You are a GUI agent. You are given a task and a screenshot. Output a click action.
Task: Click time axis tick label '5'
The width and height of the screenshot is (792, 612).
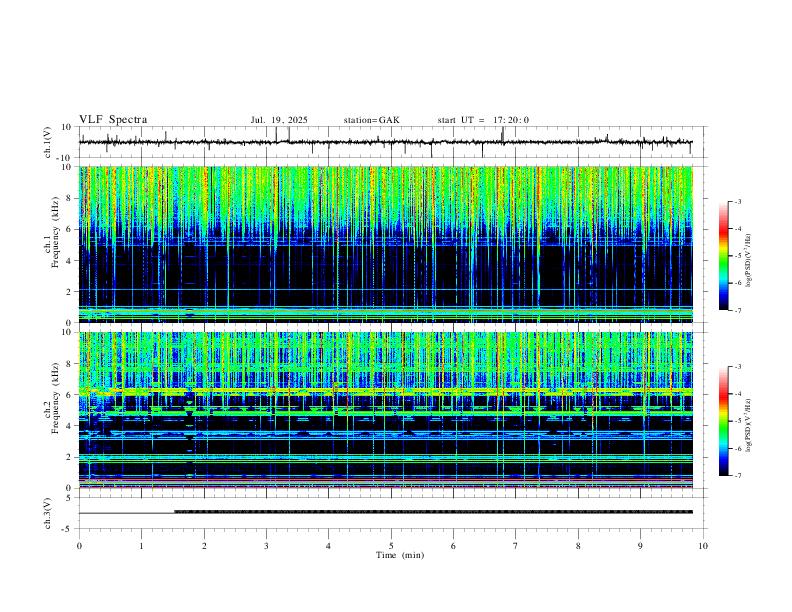pos(391,546)
